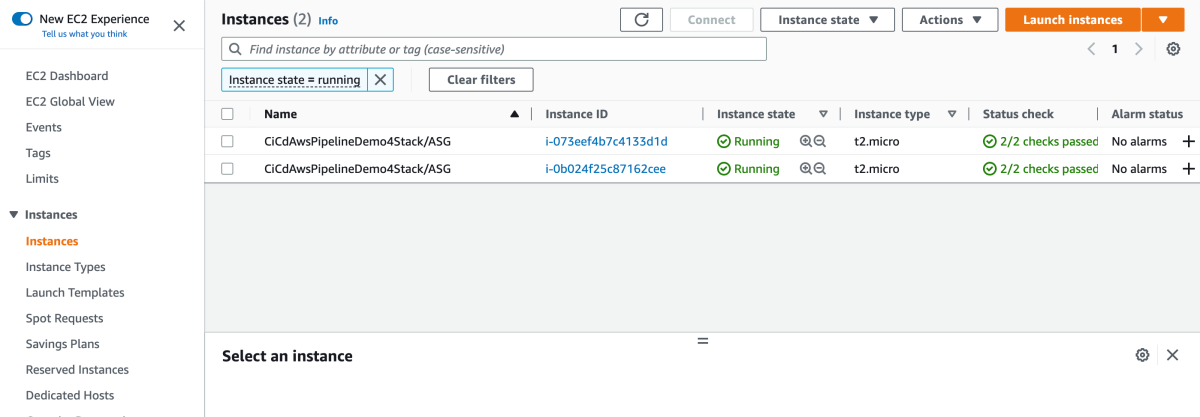The image size is (1200, 417).
Task: Open the Launch instances split-button arrow
Action: [1163, 20]
